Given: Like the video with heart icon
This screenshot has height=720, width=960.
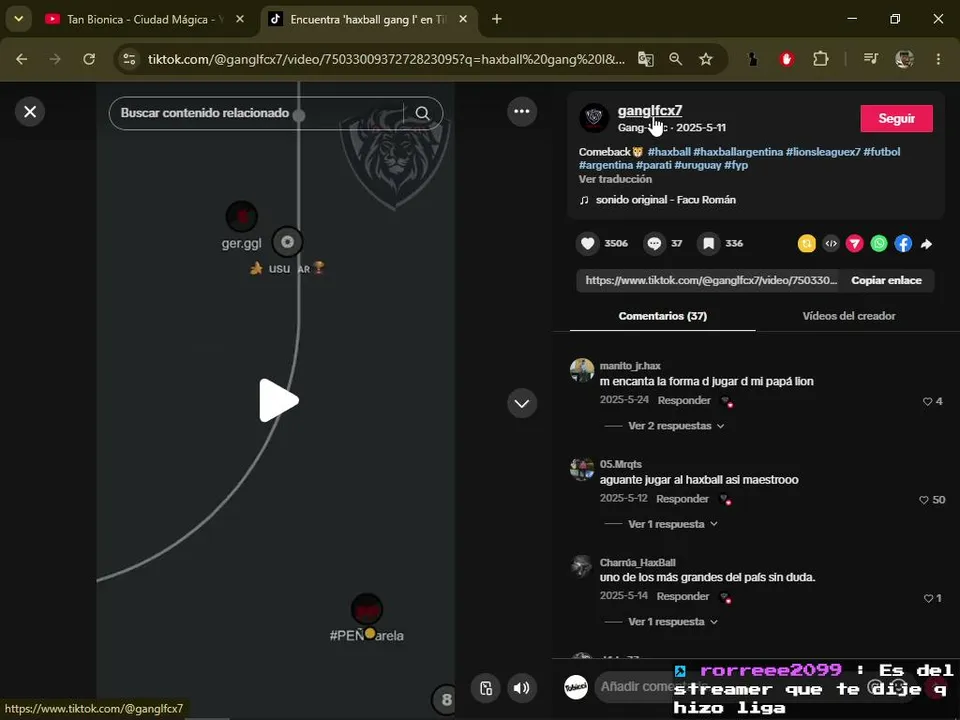Looking at the screenshot, I should [587, 244].
